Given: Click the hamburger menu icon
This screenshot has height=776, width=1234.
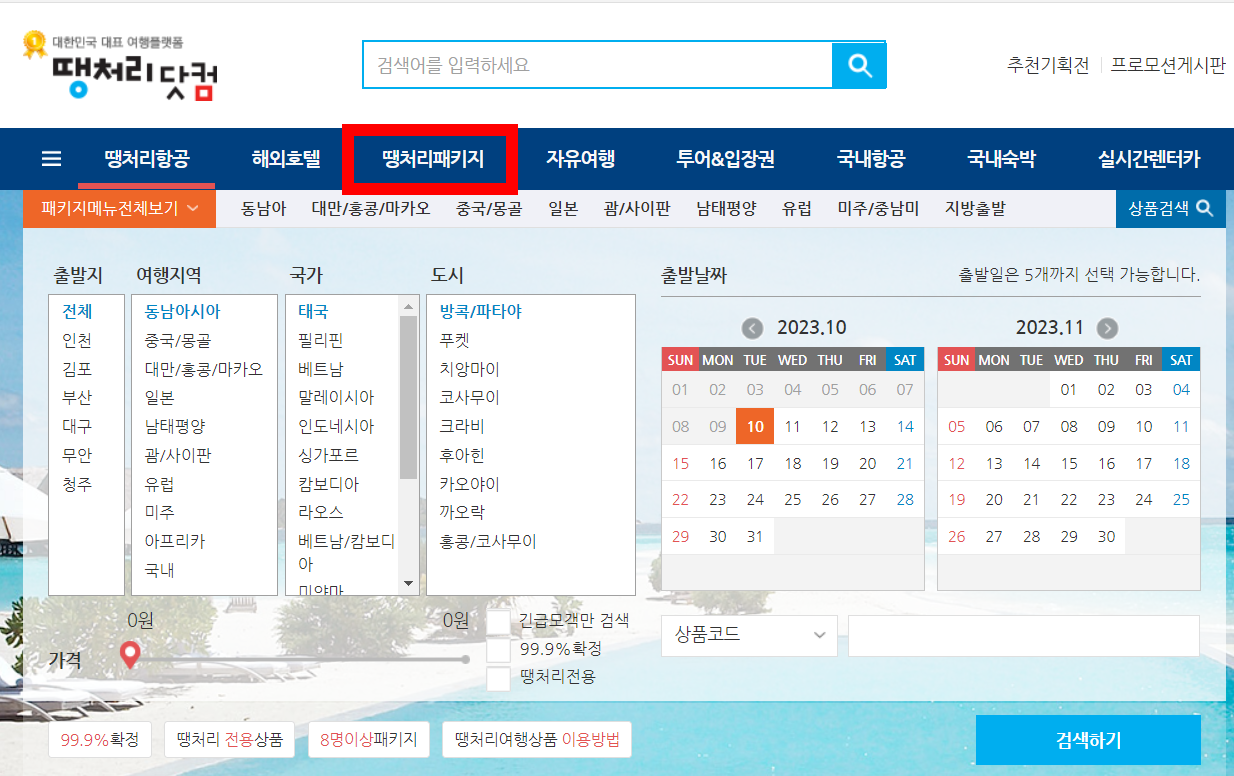Looking at the screenshot, I should point(50,158).
